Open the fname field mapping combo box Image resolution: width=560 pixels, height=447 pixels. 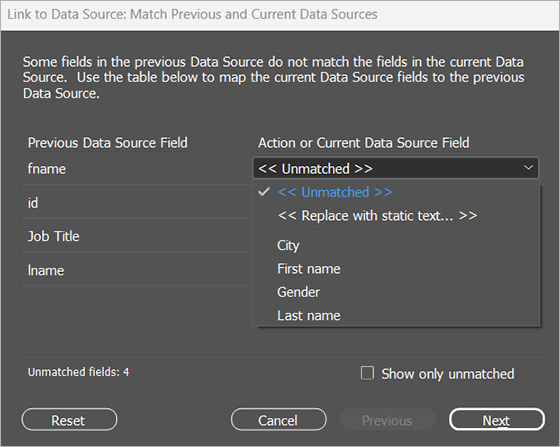[x=396, y=168]
